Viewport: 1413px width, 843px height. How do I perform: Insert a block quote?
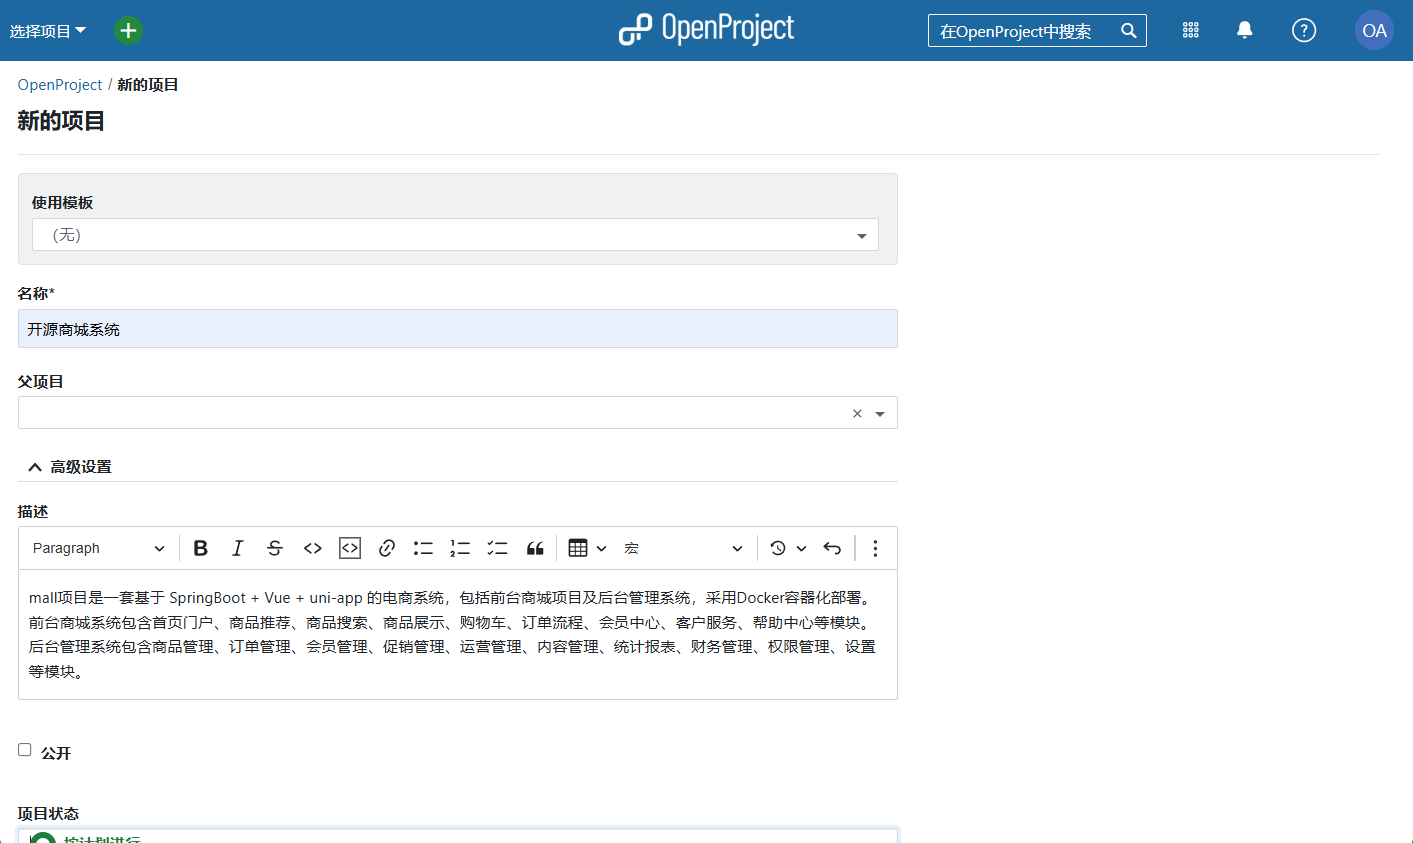click(x=535, y=548)
